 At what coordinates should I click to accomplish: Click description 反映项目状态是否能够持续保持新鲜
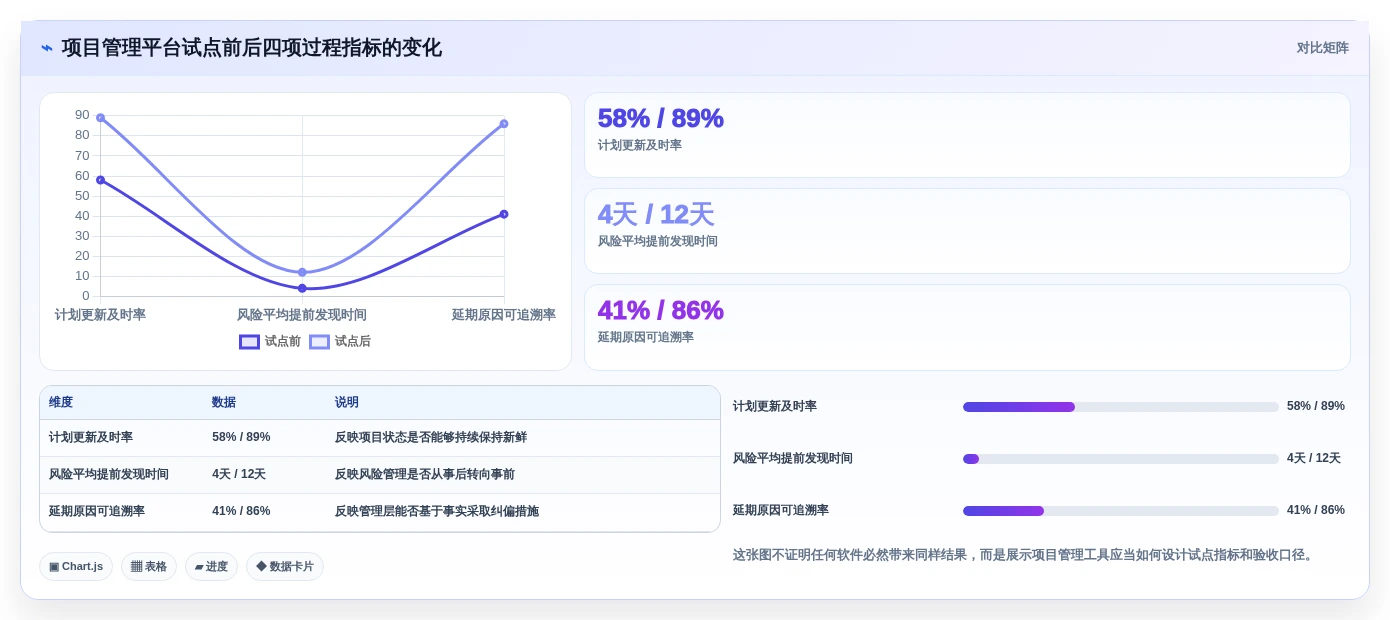431,437
